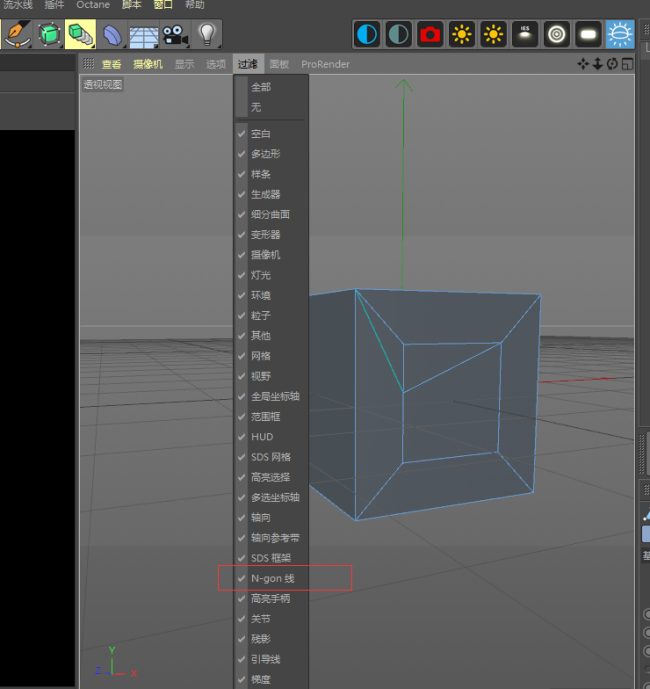Click the light bulb (light object) toolbar icon
The height and width of the screenshot is (689, 650).
pos(206,35)
